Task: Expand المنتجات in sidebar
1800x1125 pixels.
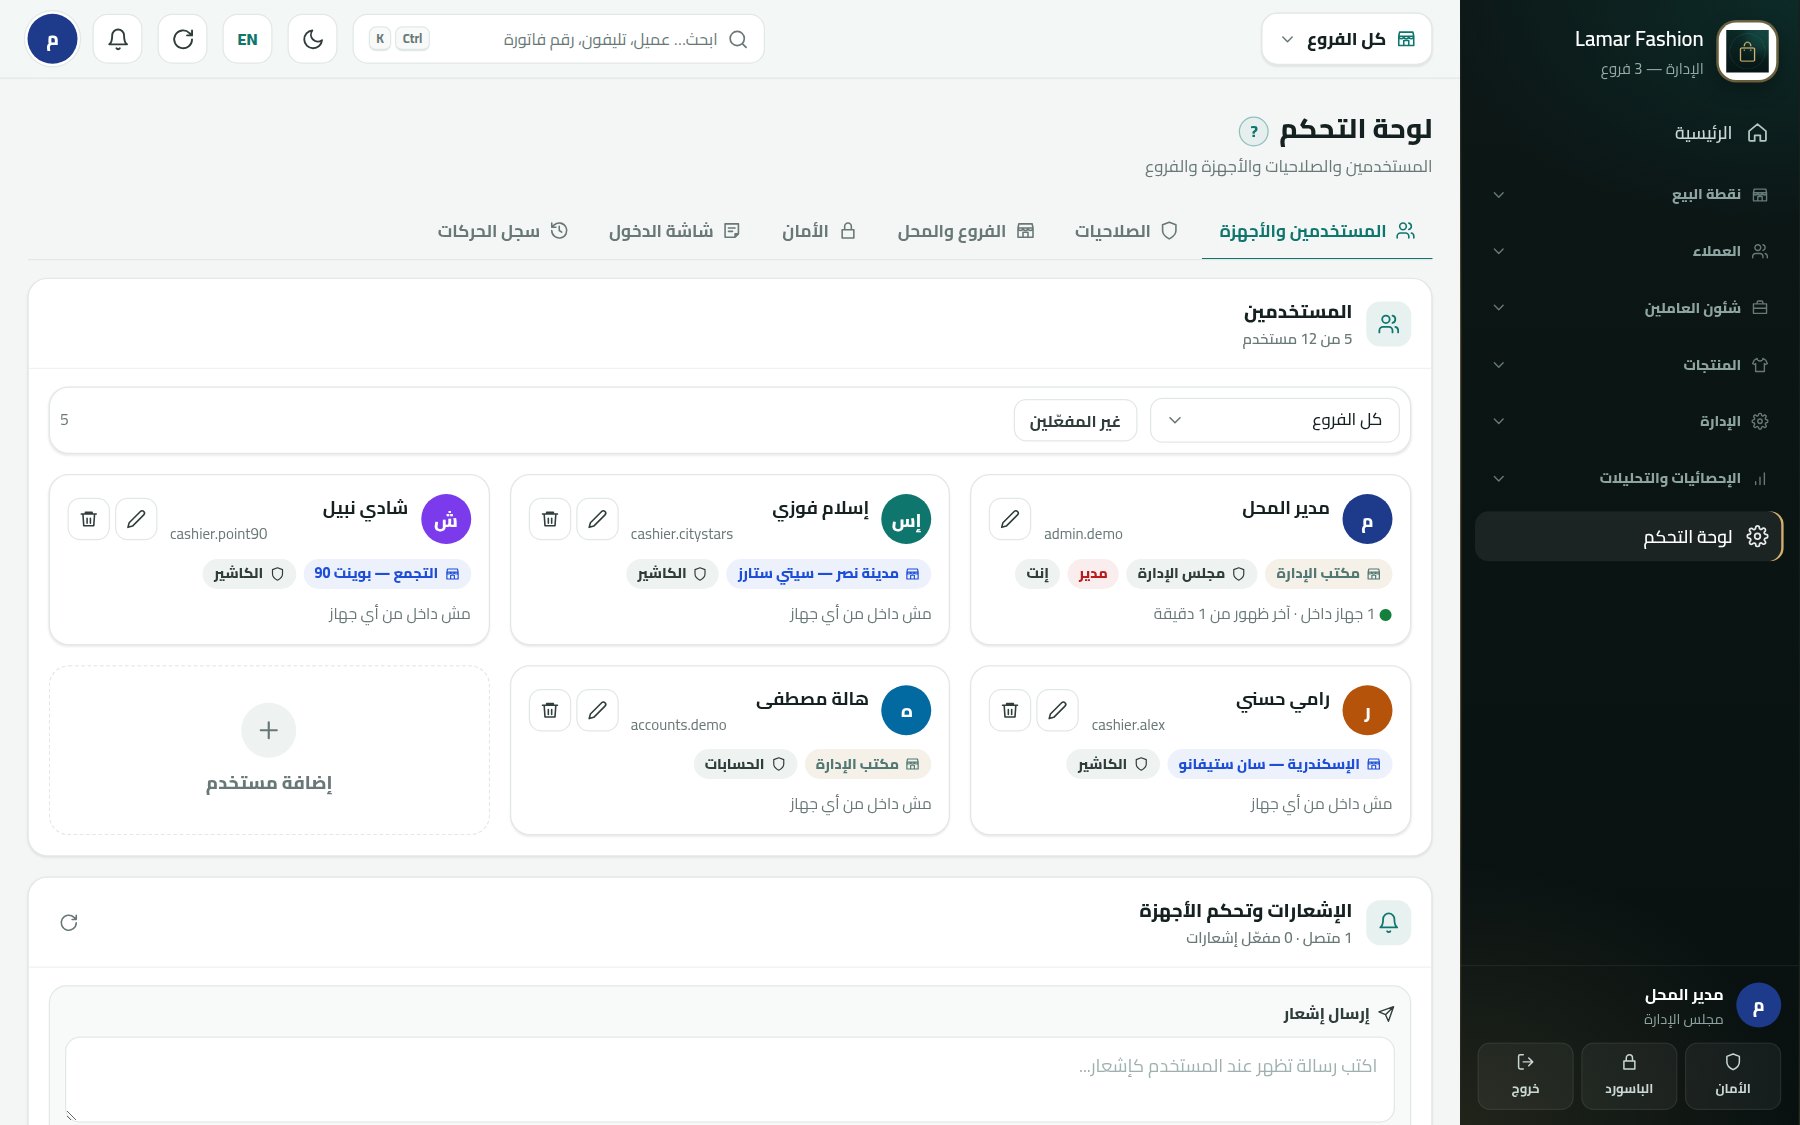Action: click(x=1630, y=365)
